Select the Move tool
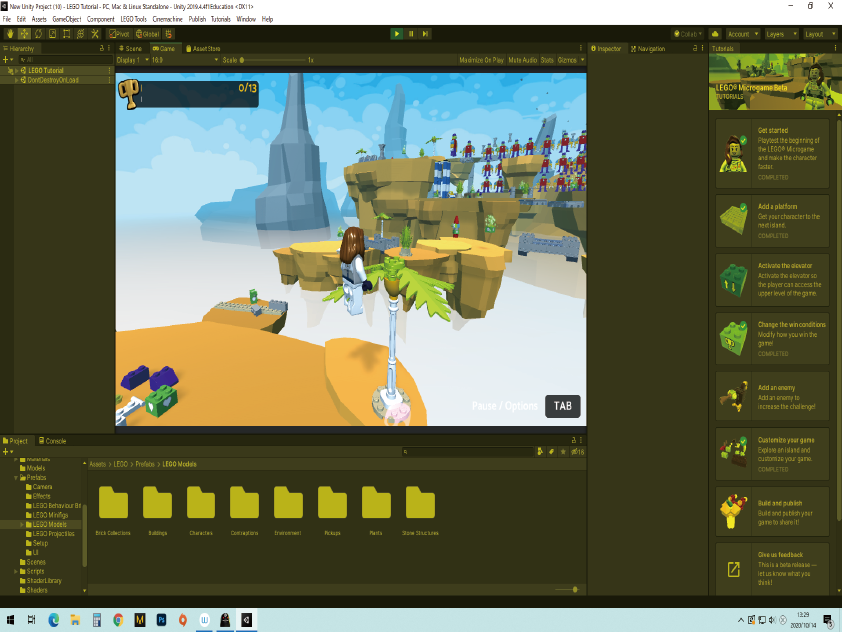Viewport: 842px width, 633px height. [x=24, y=34]
